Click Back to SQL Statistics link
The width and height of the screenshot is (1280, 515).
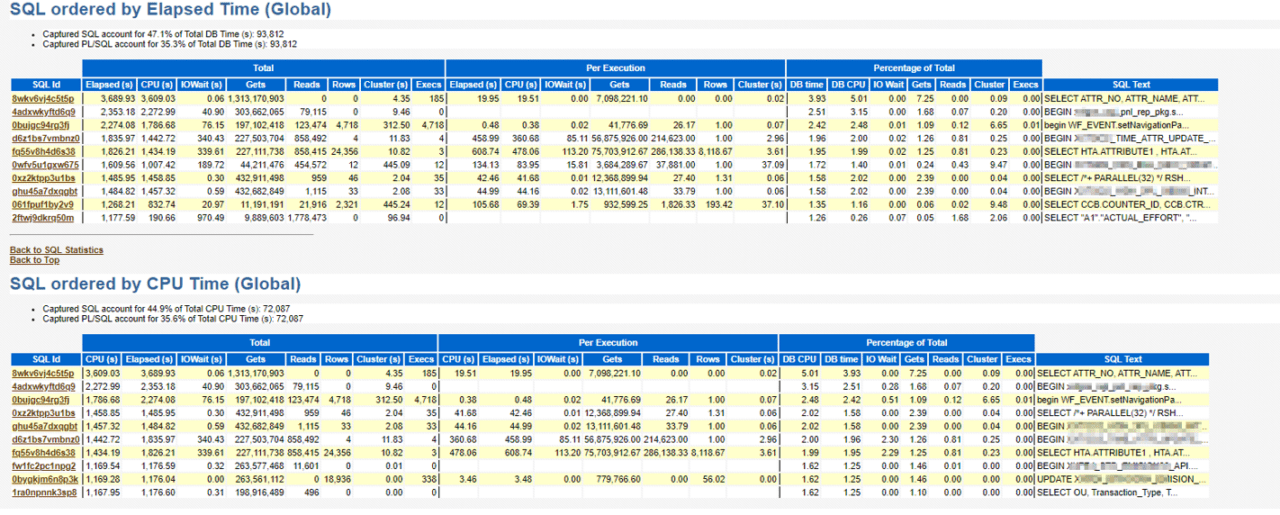coord(56,250)
